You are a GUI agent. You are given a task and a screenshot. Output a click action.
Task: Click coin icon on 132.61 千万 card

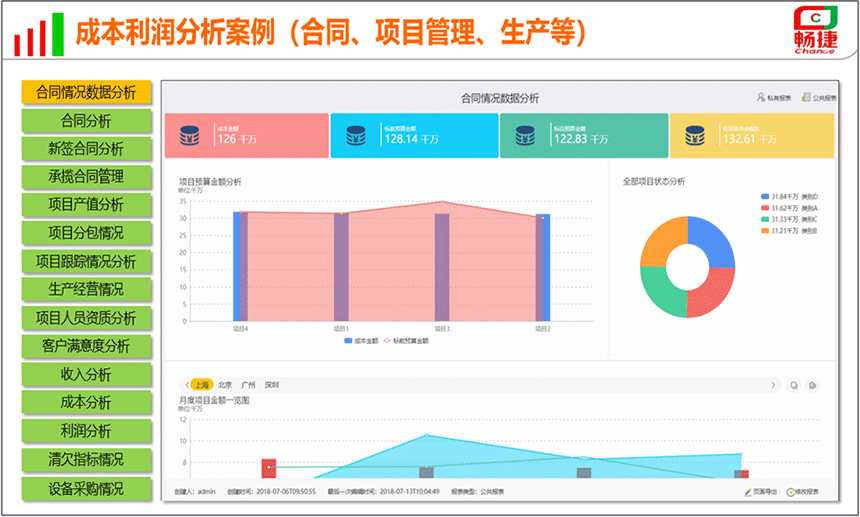695,135
